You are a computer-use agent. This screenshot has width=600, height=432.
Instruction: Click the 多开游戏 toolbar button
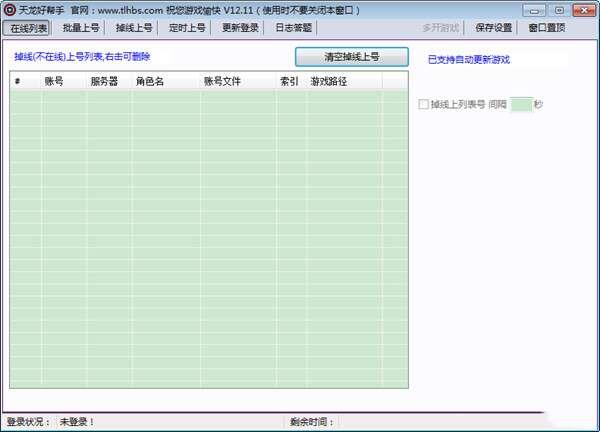[x=440, y=28]
